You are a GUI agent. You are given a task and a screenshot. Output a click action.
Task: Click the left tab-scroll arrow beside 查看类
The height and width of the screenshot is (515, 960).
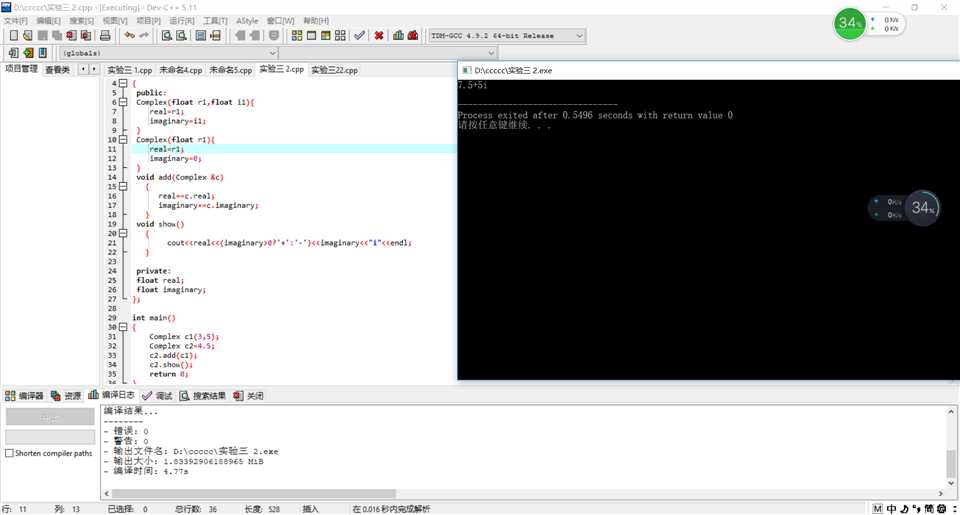pyautogui.click(x=84, y=69)
